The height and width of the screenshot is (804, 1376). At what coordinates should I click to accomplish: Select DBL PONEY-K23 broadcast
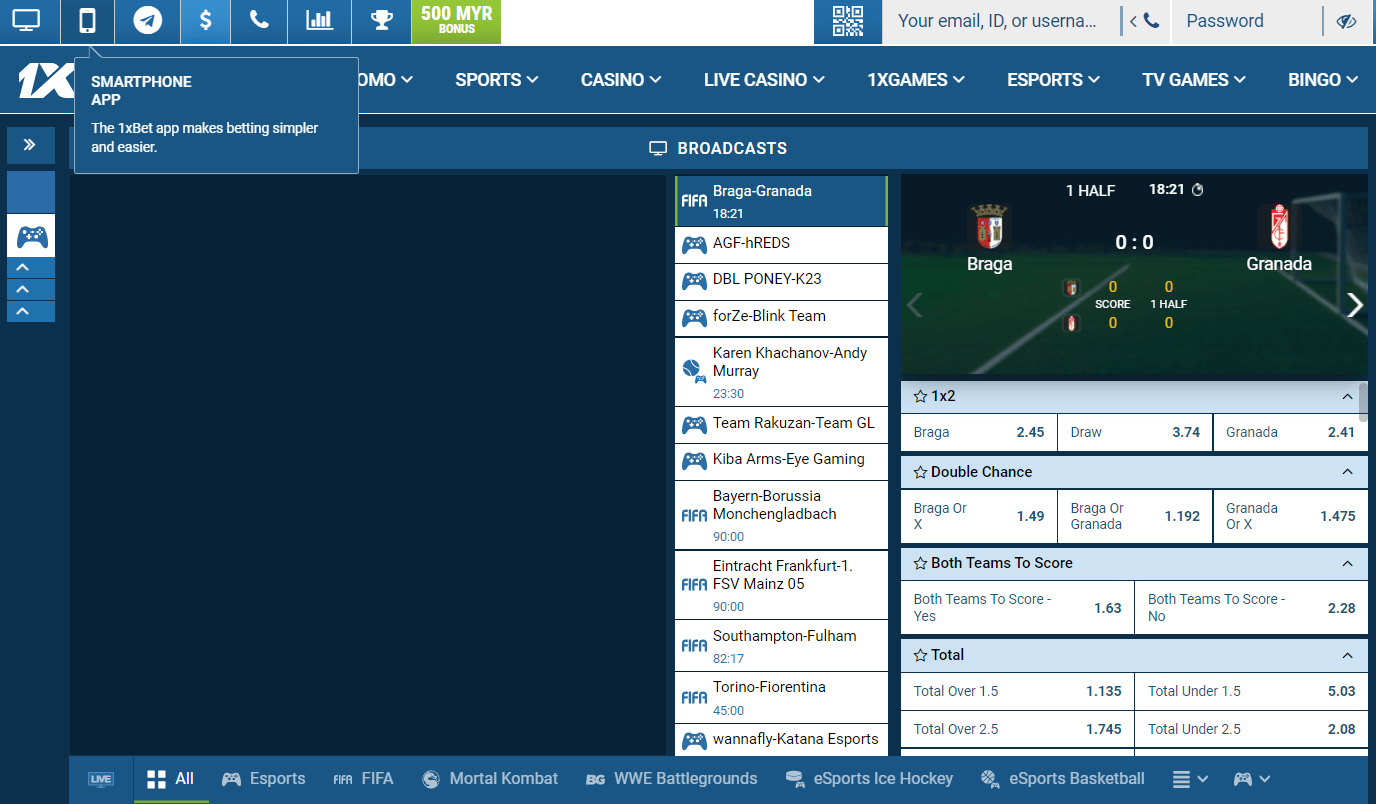point(781,282)
